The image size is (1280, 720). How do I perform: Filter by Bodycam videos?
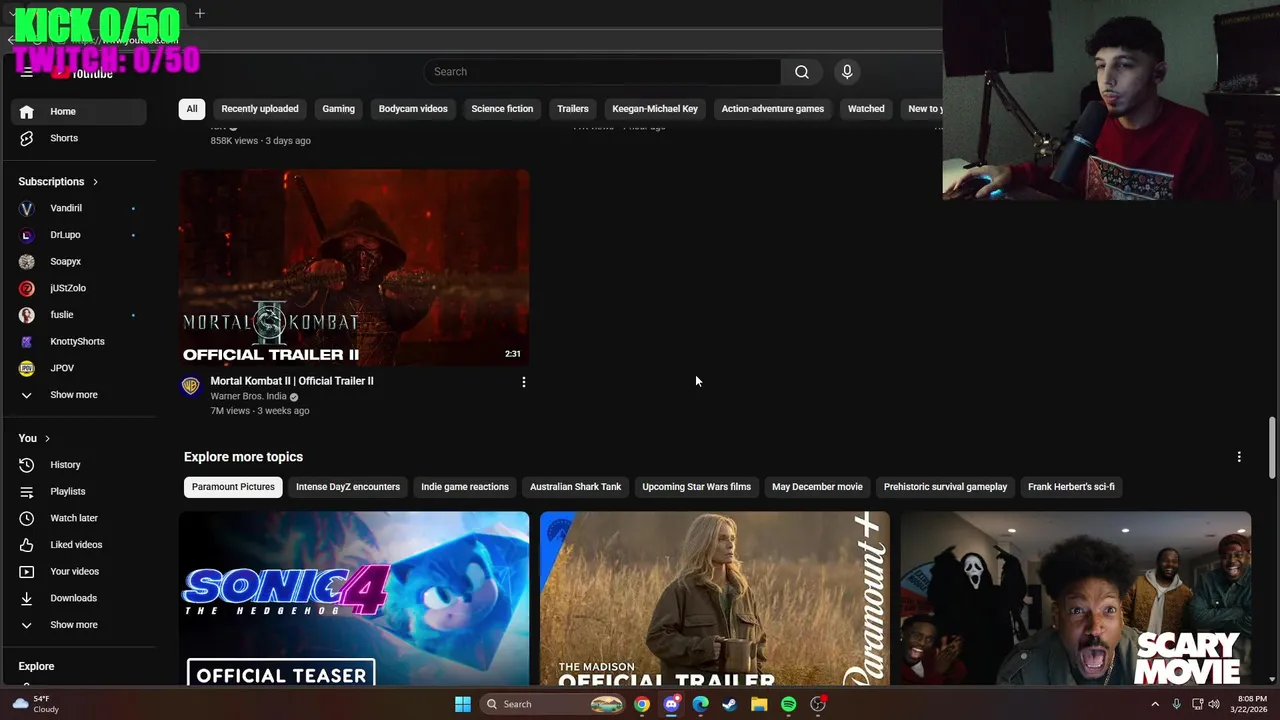413,109
